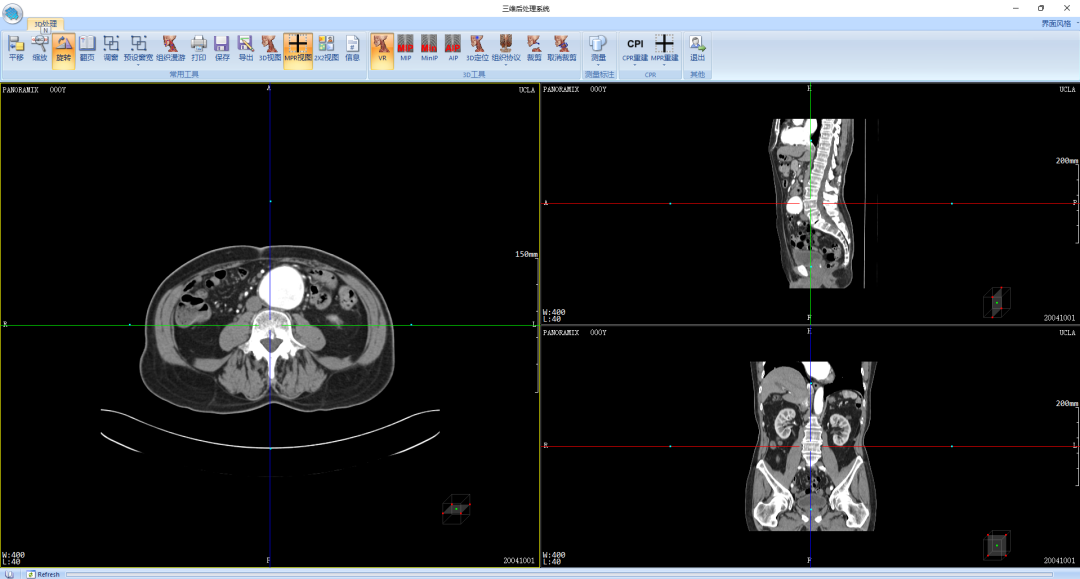Click 取消裁剪 to cancel crop
The image size is (1080, 579).
click(x=562, y=49)
